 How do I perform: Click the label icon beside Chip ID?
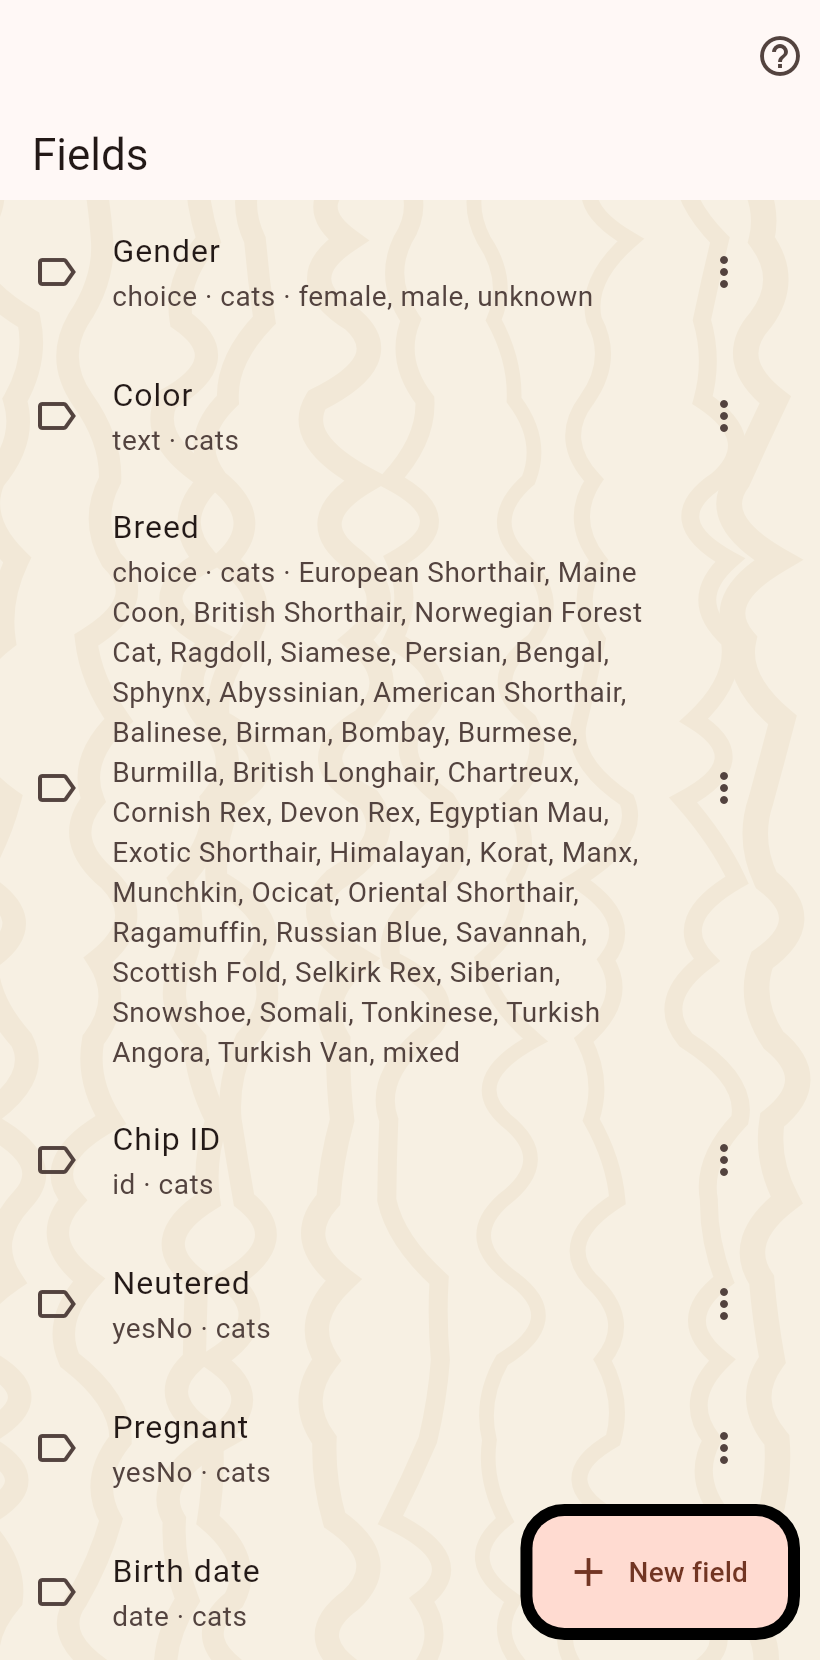56,1160
